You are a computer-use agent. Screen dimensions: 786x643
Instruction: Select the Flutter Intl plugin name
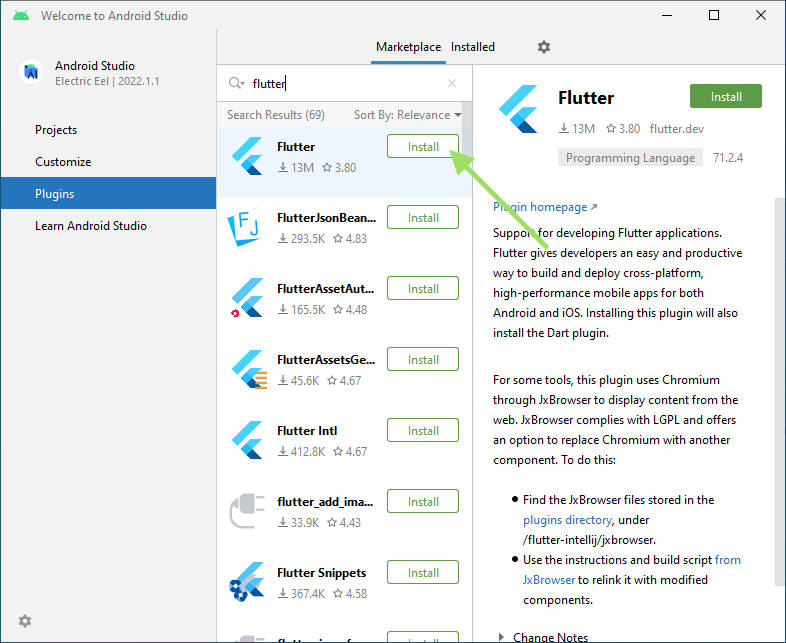point(307,431)
